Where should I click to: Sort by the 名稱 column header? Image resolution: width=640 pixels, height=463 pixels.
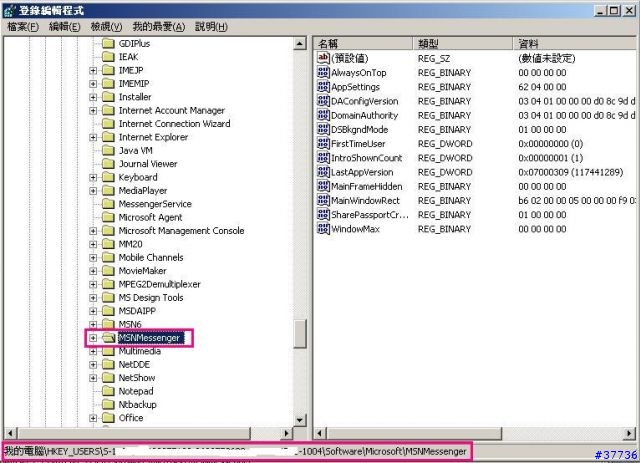363,44
